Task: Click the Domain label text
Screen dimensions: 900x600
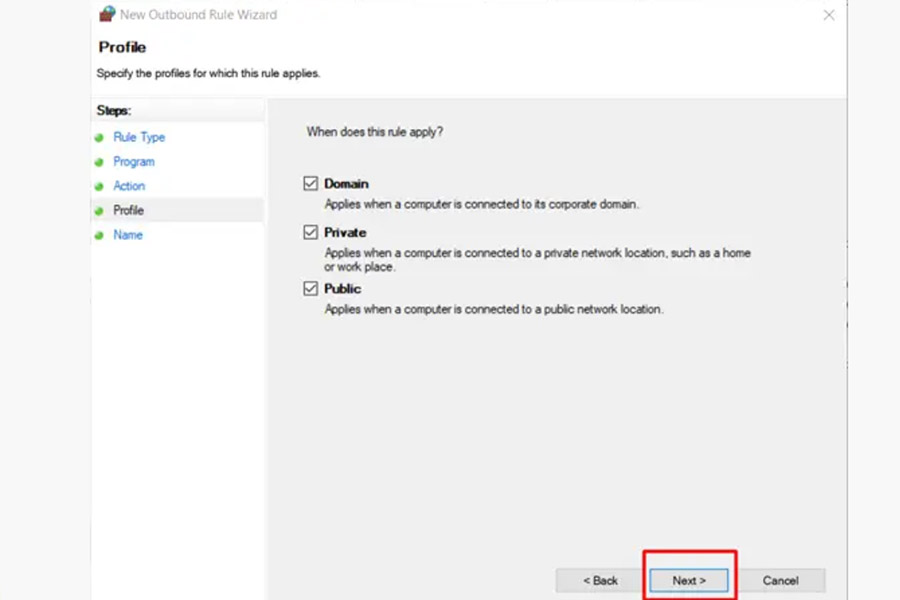Action: click(x=346, y=184)
